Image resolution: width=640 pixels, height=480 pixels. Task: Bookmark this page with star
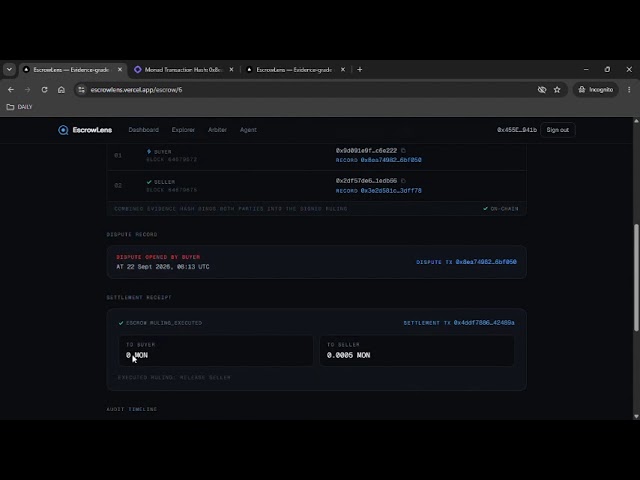(x=557, y=90)
